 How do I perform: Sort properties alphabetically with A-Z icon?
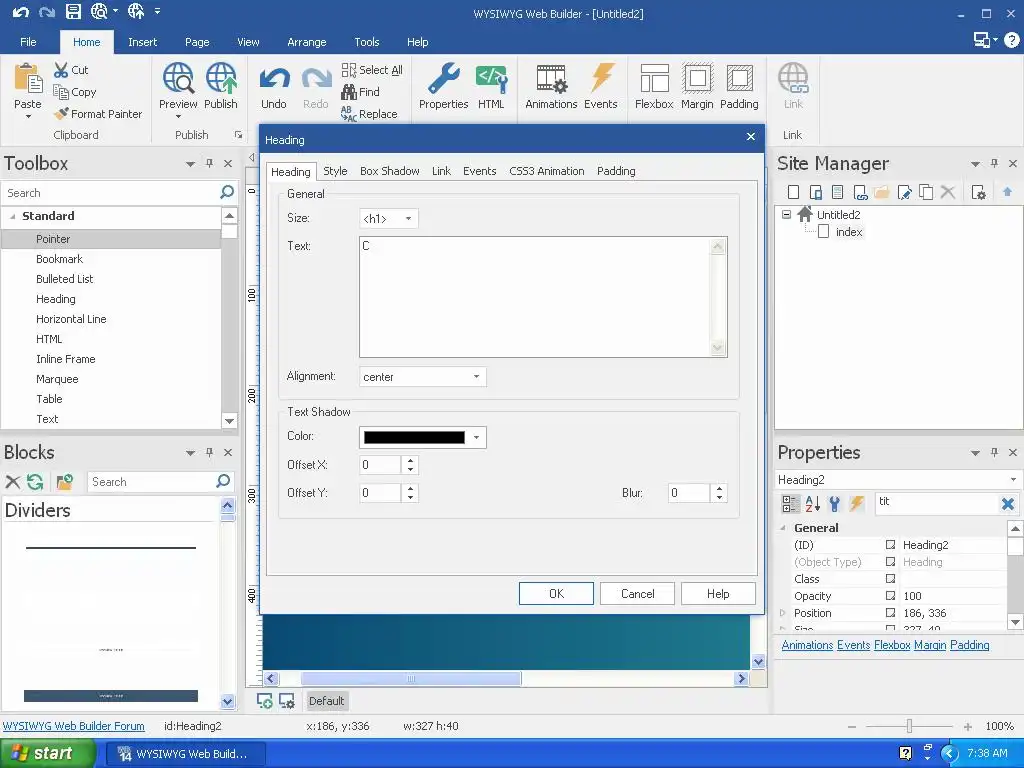(812, 504)
